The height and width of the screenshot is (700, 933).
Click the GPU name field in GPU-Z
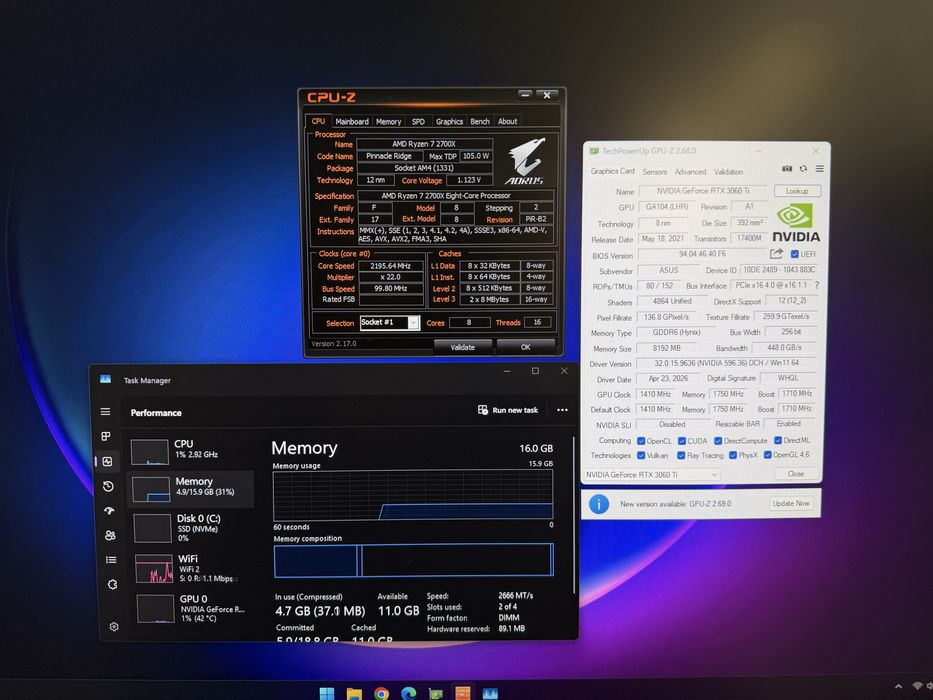(x=703, y=191)
